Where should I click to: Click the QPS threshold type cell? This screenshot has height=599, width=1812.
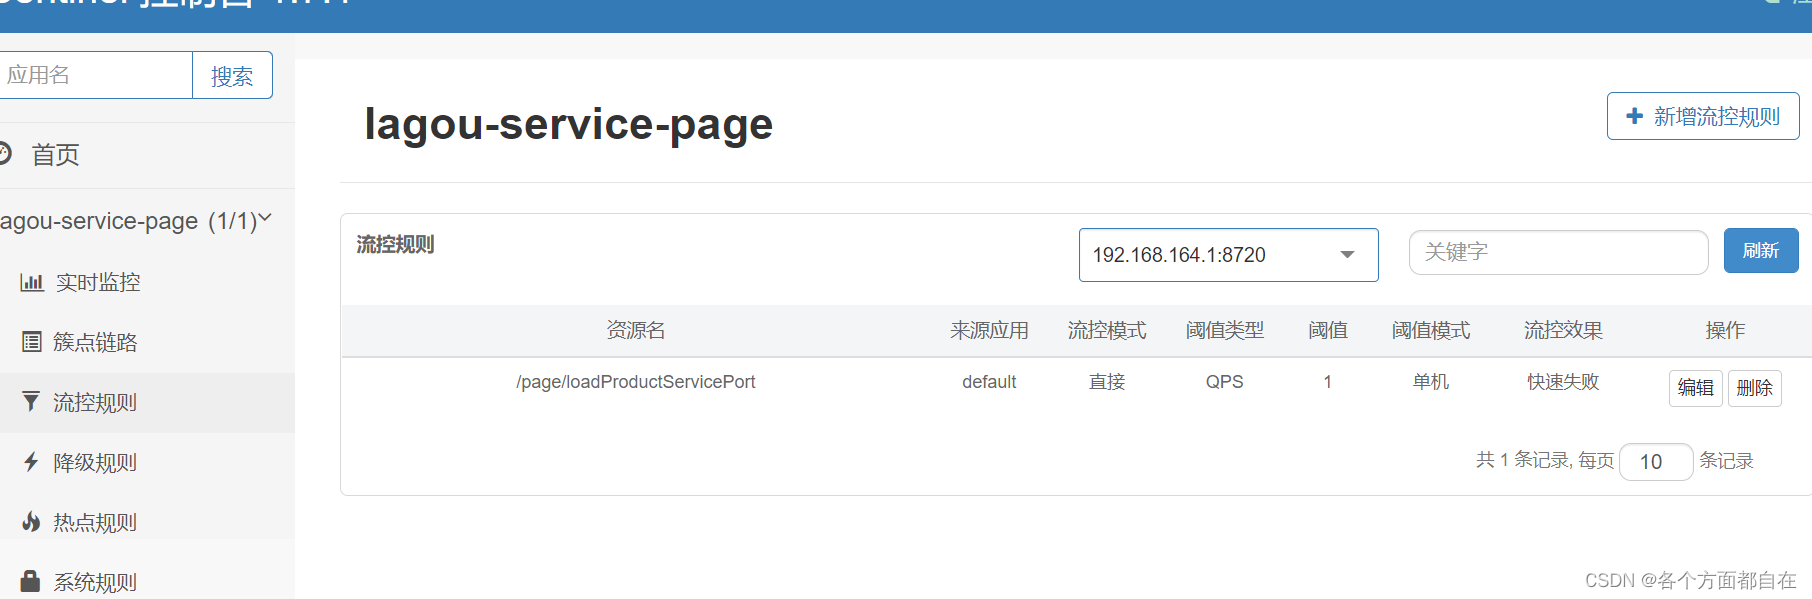click(x=1224, y=382)
